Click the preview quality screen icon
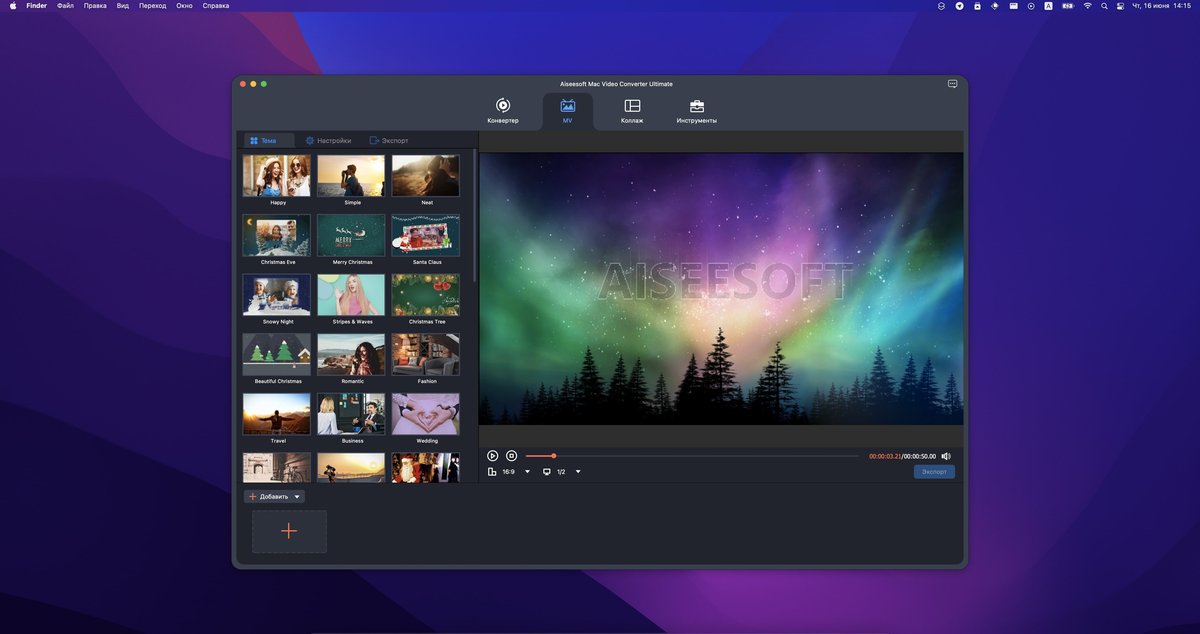 pos(546,471)
